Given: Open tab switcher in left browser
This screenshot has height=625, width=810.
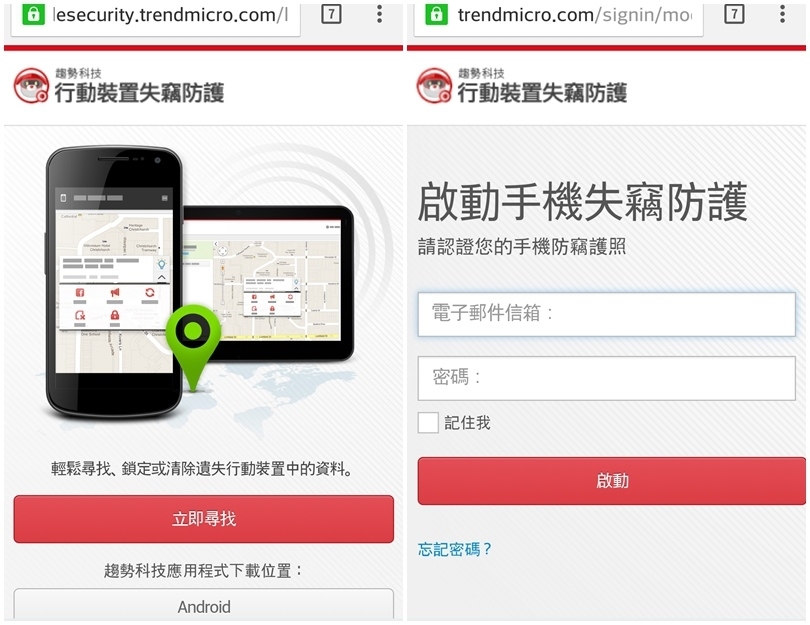Looking at the screenshot, I should click(x=331, y=14).
